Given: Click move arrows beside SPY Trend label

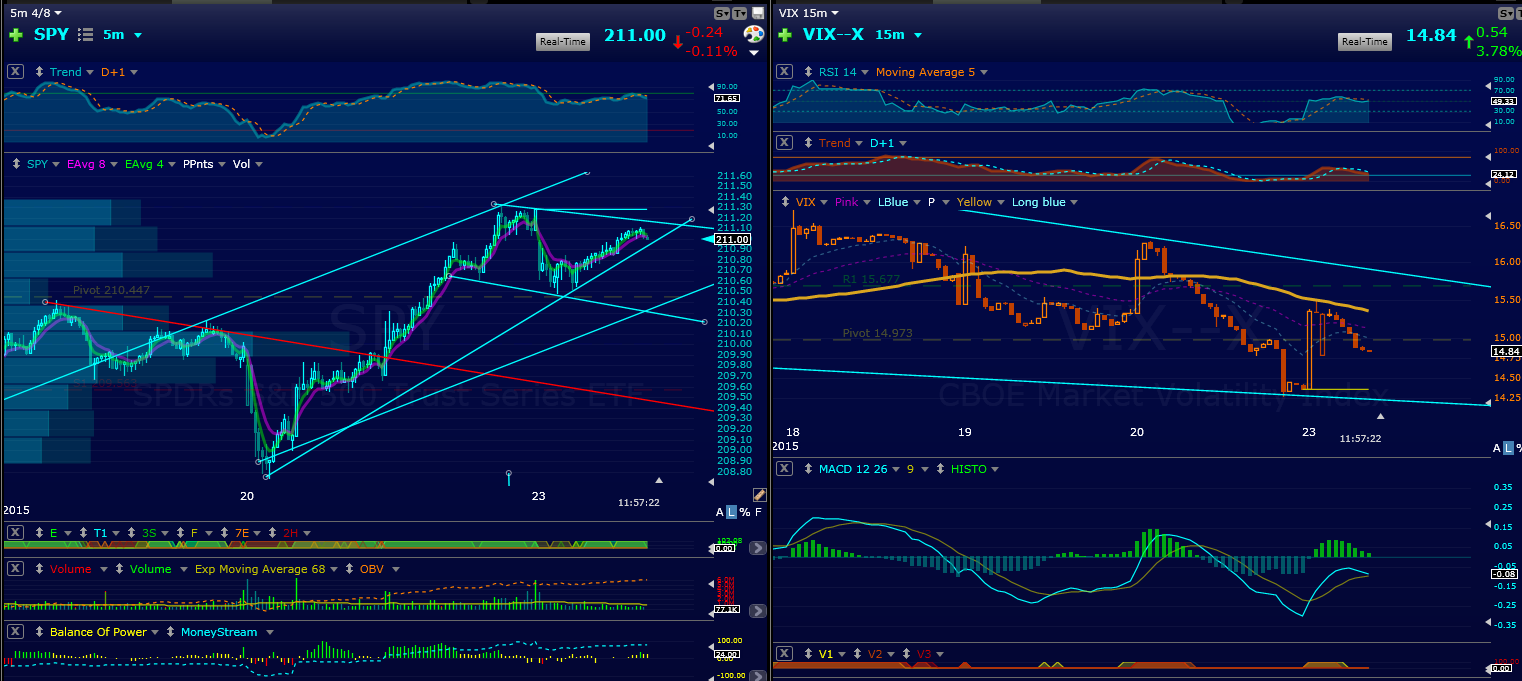Looking at the screenshot, I should (39, 72).
